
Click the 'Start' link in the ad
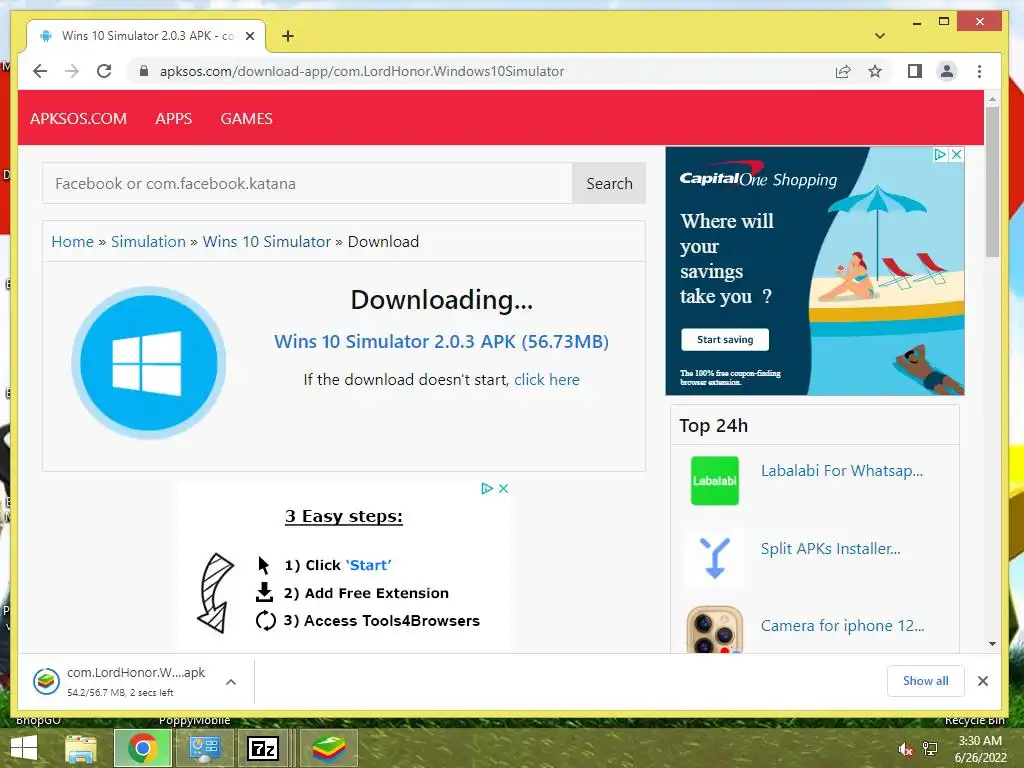click(x=368, y=566)
